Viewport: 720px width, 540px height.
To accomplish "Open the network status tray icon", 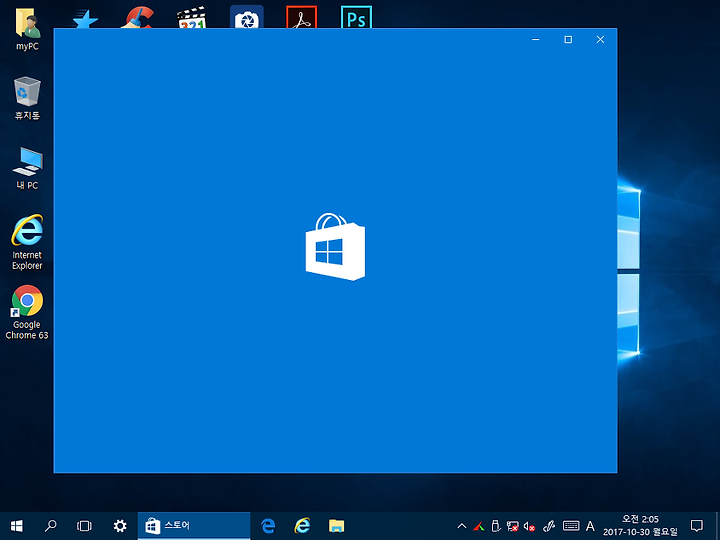I will pos(512,526).
